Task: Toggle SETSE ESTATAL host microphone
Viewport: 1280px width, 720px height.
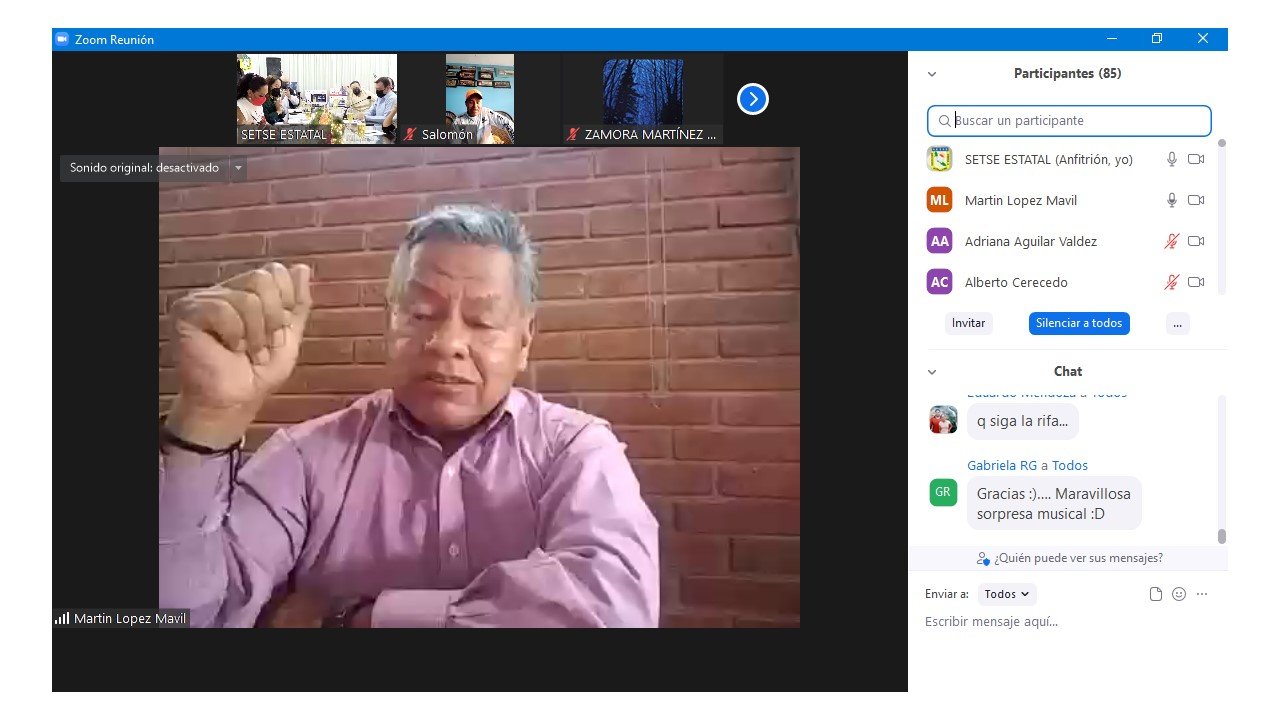Action: coord(1172,159)
